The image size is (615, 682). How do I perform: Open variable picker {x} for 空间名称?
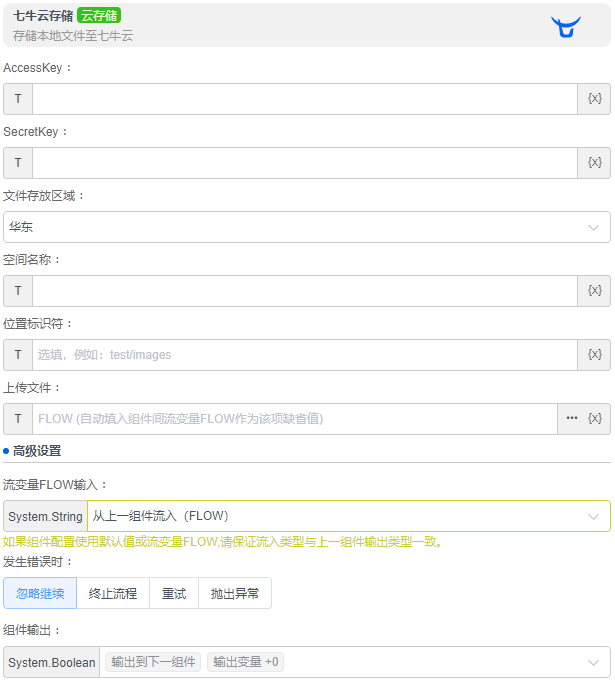594,291
